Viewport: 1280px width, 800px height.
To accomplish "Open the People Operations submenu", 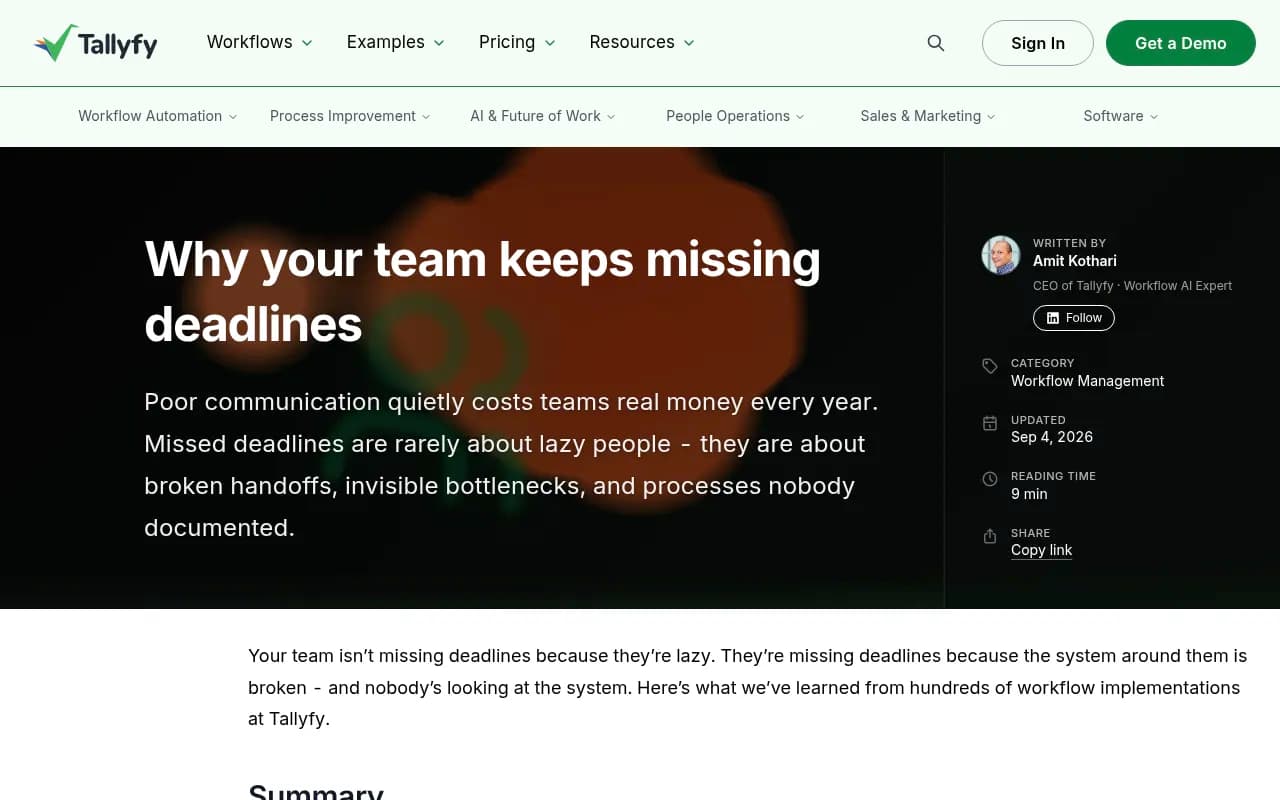I will click(x=735, y=116).
